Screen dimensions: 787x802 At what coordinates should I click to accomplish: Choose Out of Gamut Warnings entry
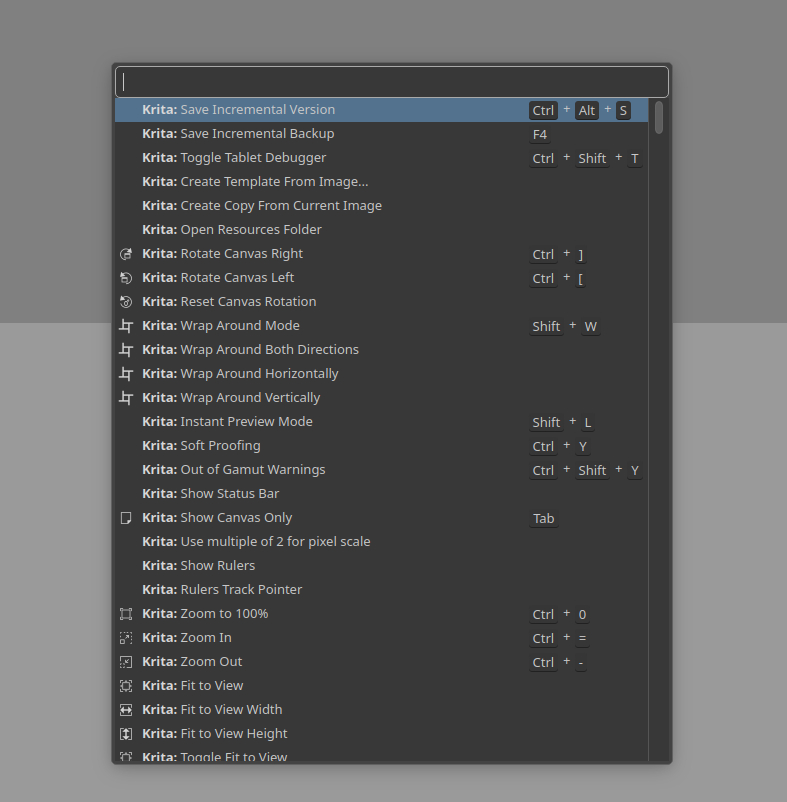coord(252,470)
